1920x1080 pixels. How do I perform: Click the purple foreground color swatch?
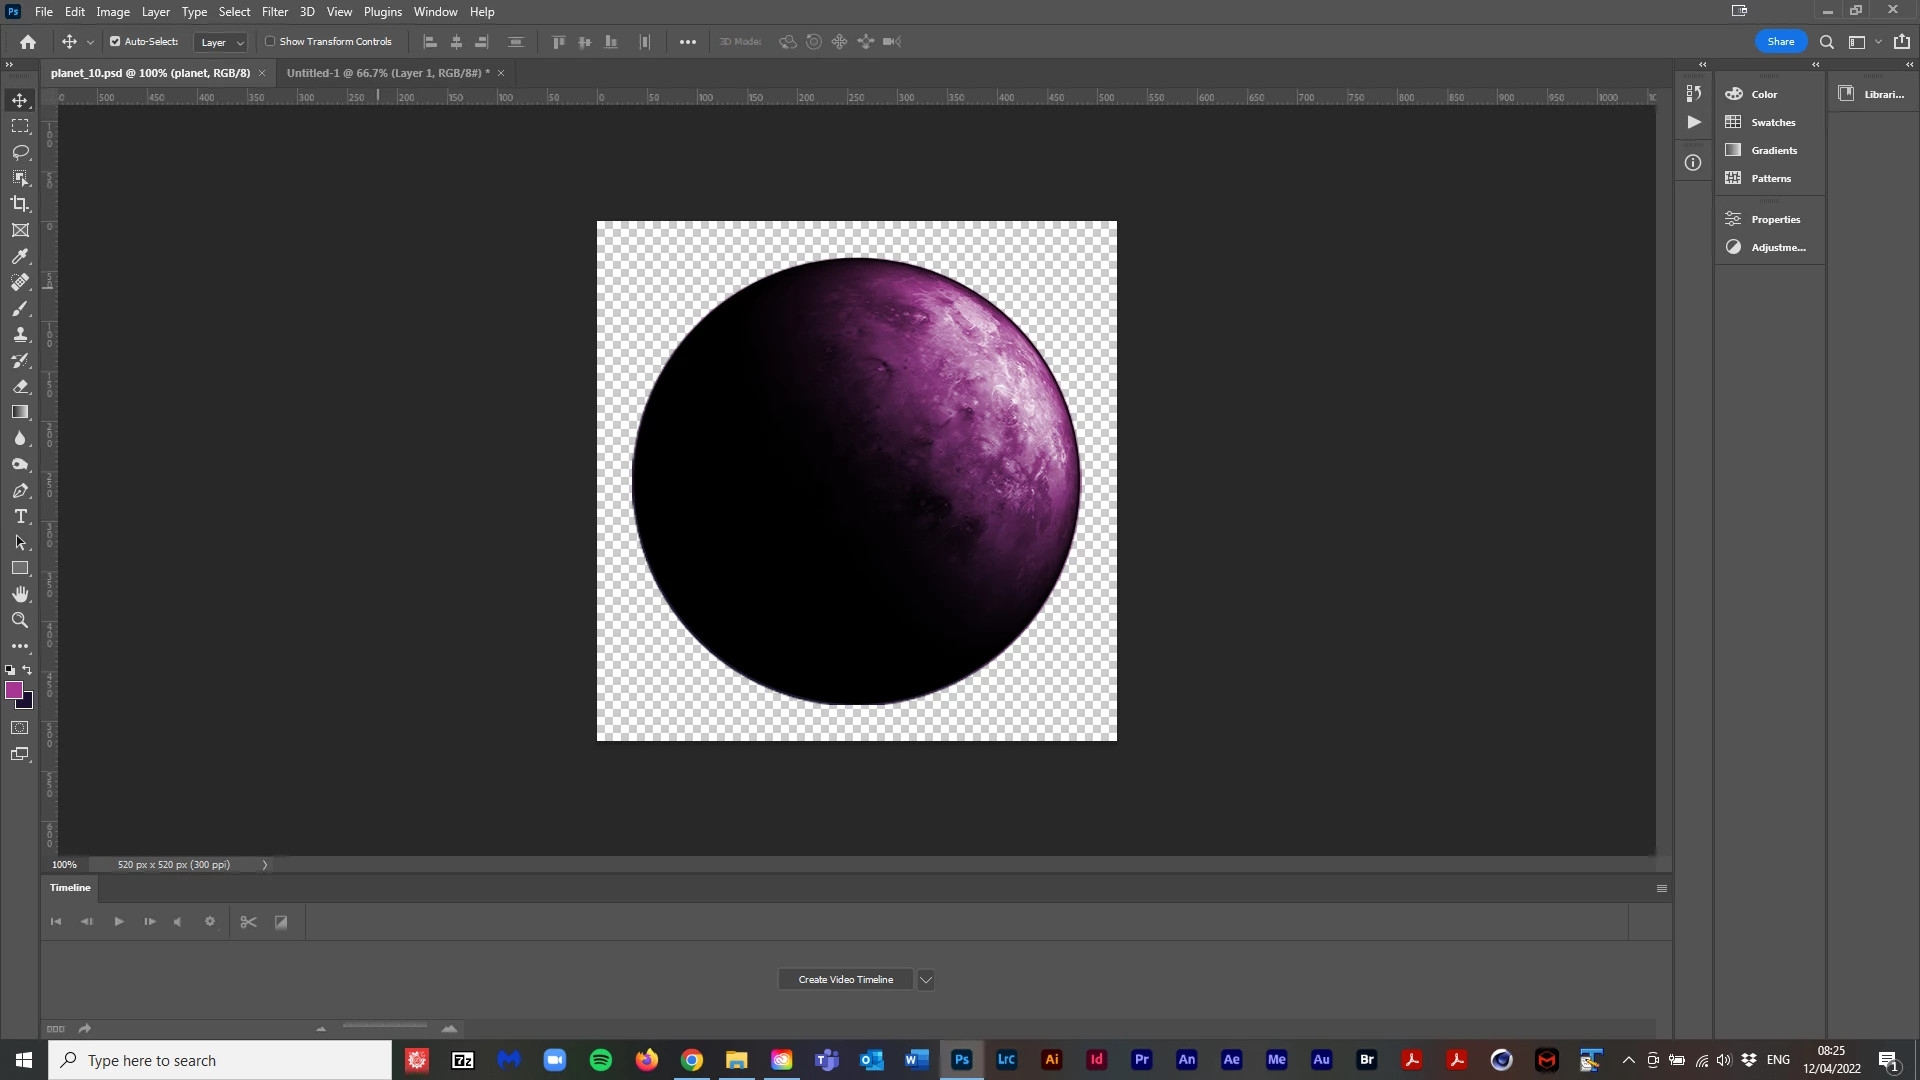pyautogui.click(x=13, y=690)
